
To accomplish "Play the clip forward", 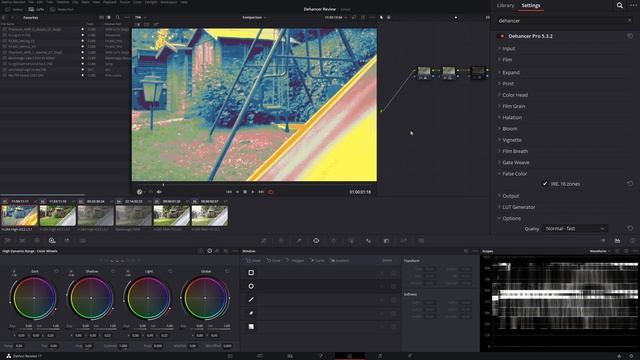I will pos(253,191).
